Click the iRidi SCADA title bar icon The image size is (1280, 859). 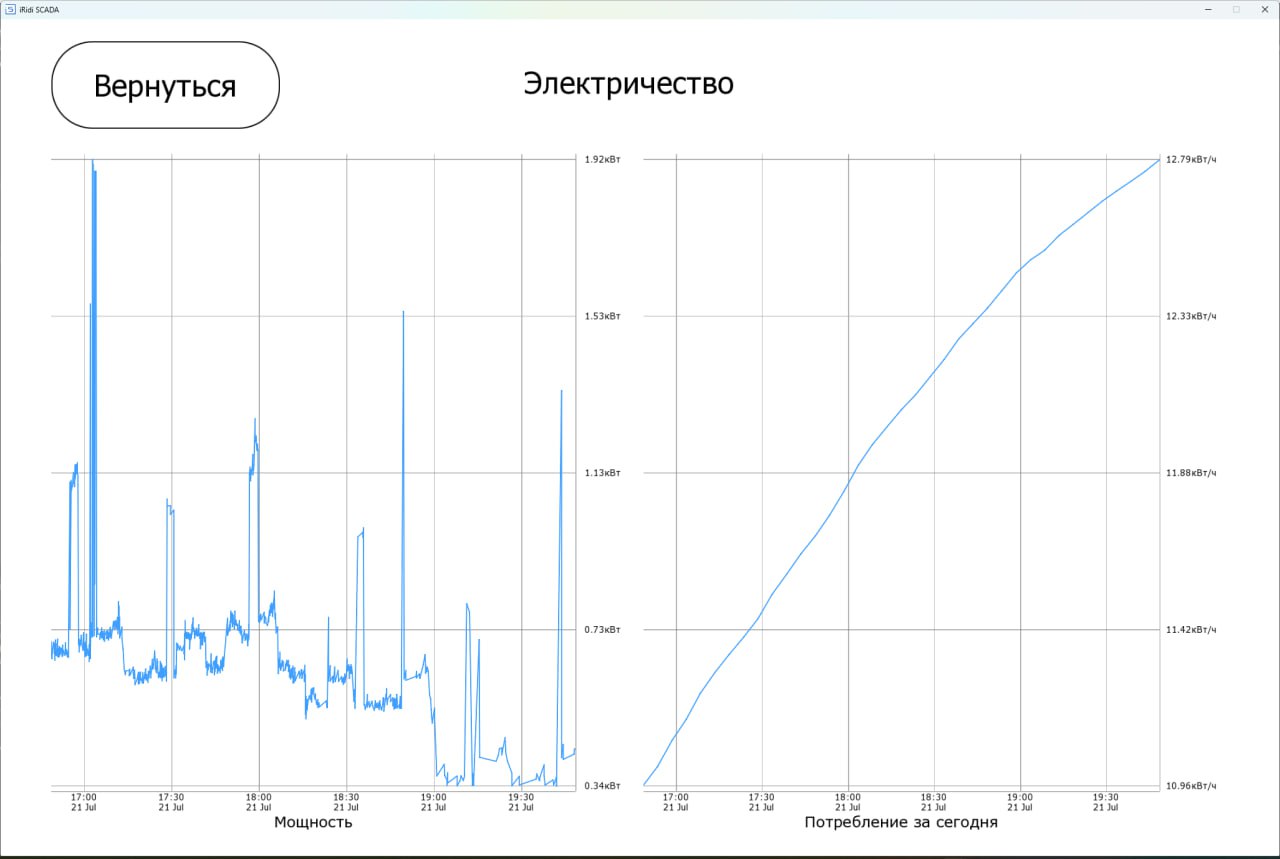coord(10,9)
